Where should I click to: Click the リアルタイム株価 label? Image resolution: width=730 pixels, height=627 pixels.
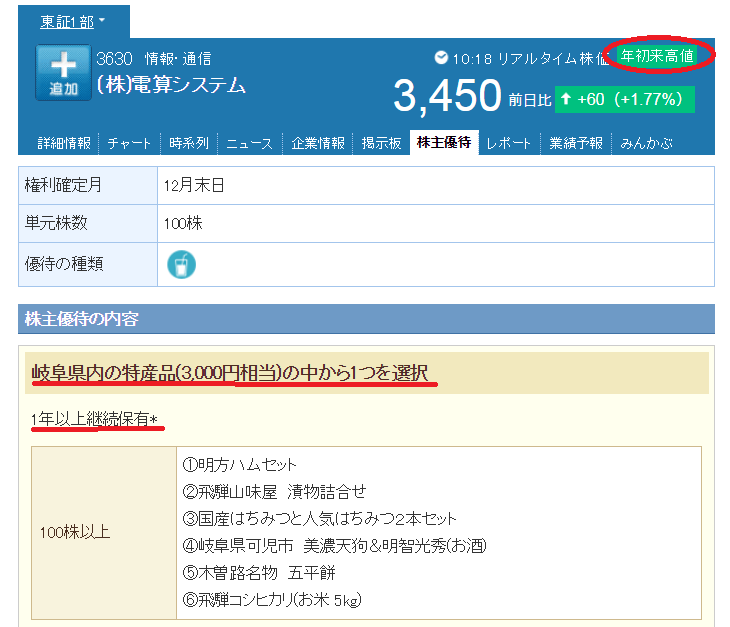tap(553, 59)
